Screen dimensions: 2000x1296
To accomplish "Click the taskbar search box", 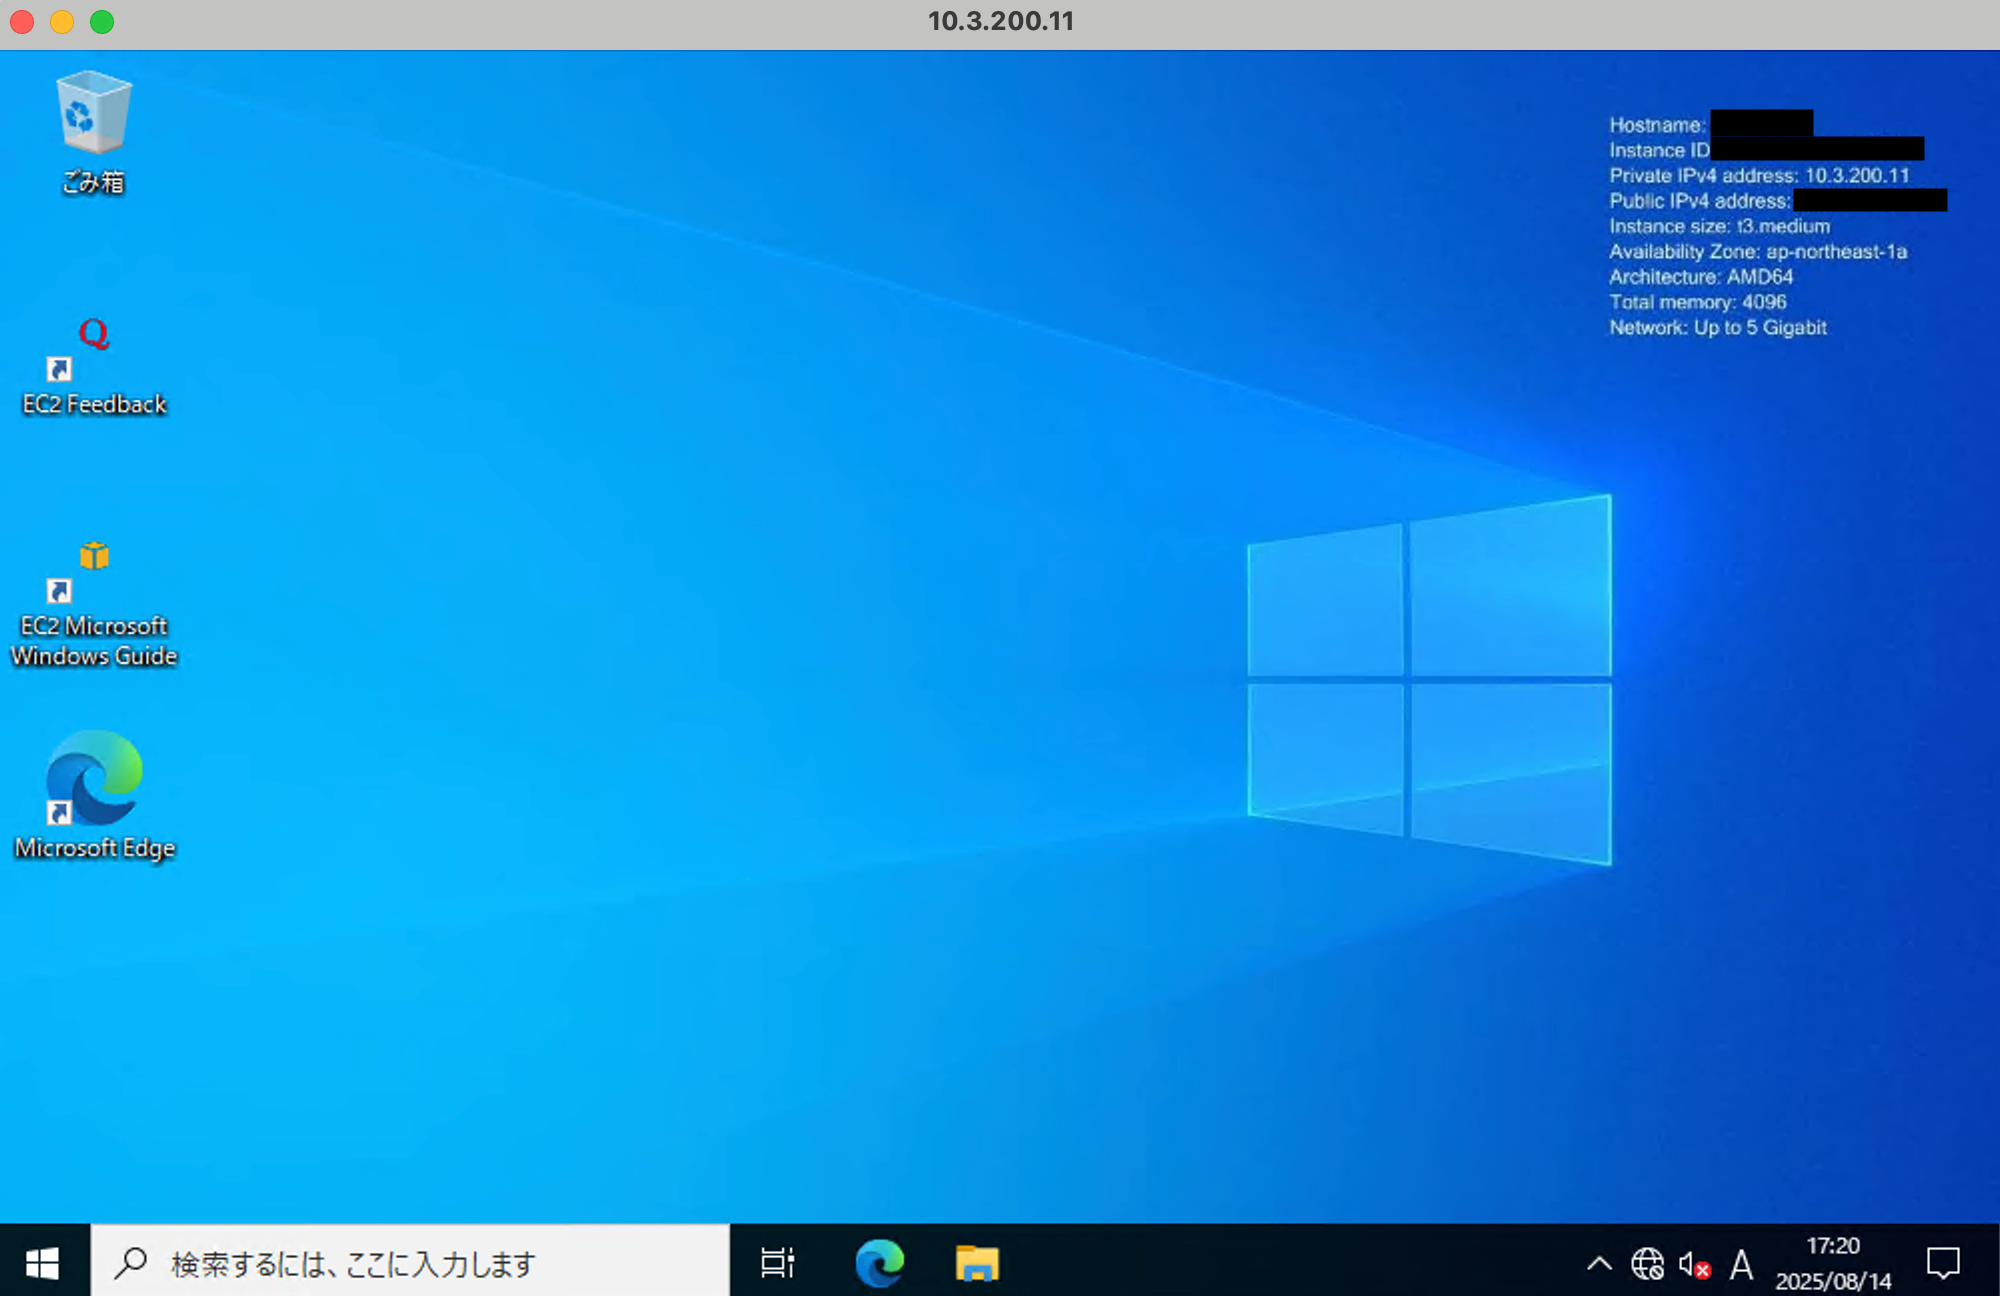I will click(410, 1263).
